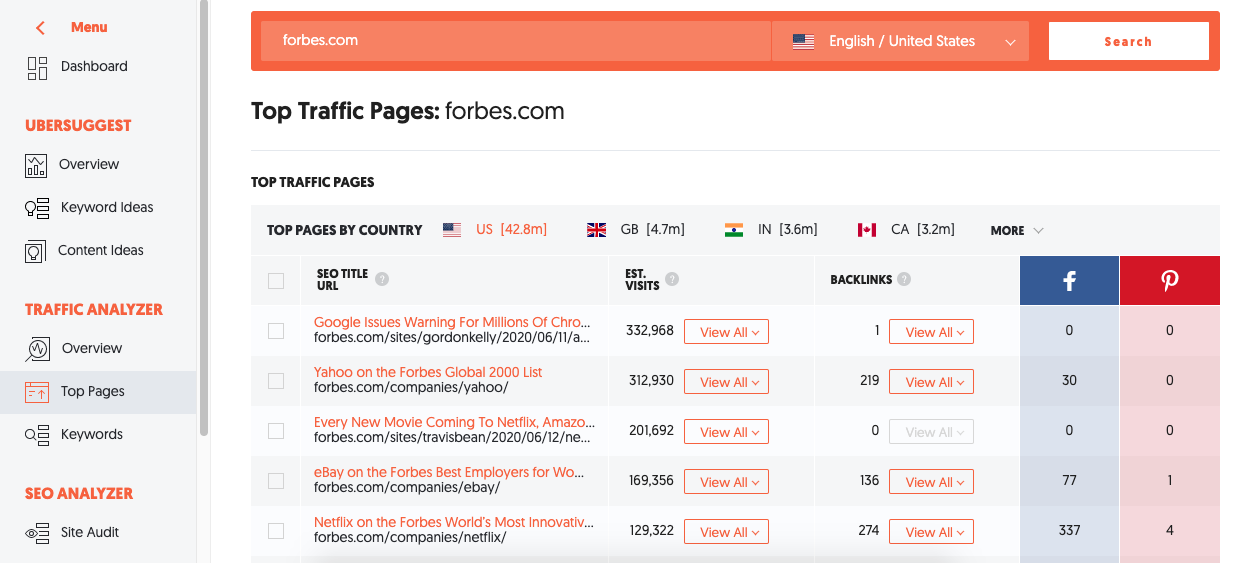Open visits View All for 169,356 row

(x=726, y=482)
